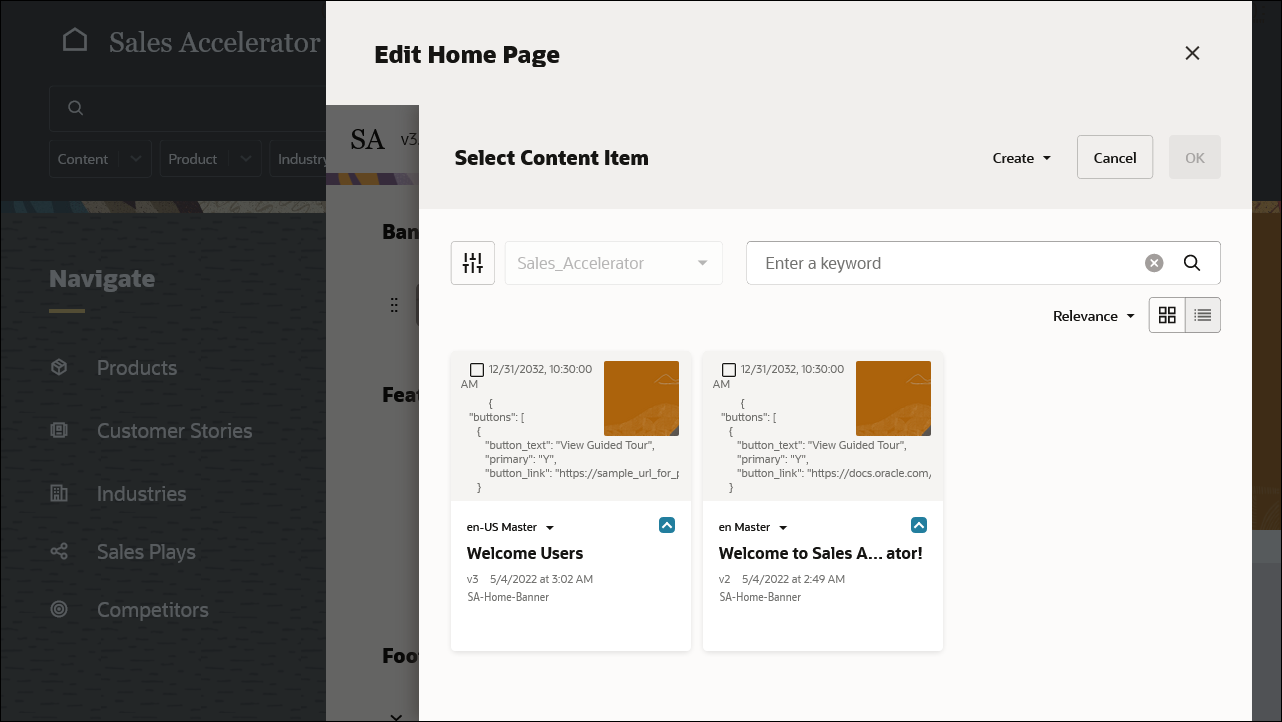The image size is (1282, 722).
Task: Click the Sales Accelerator home icon
Action: 75,39
